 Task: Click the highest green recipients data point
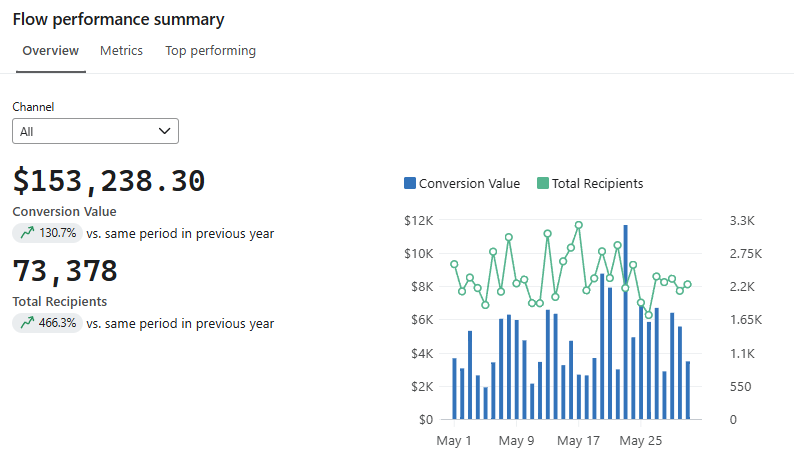[x=579, y=225]
